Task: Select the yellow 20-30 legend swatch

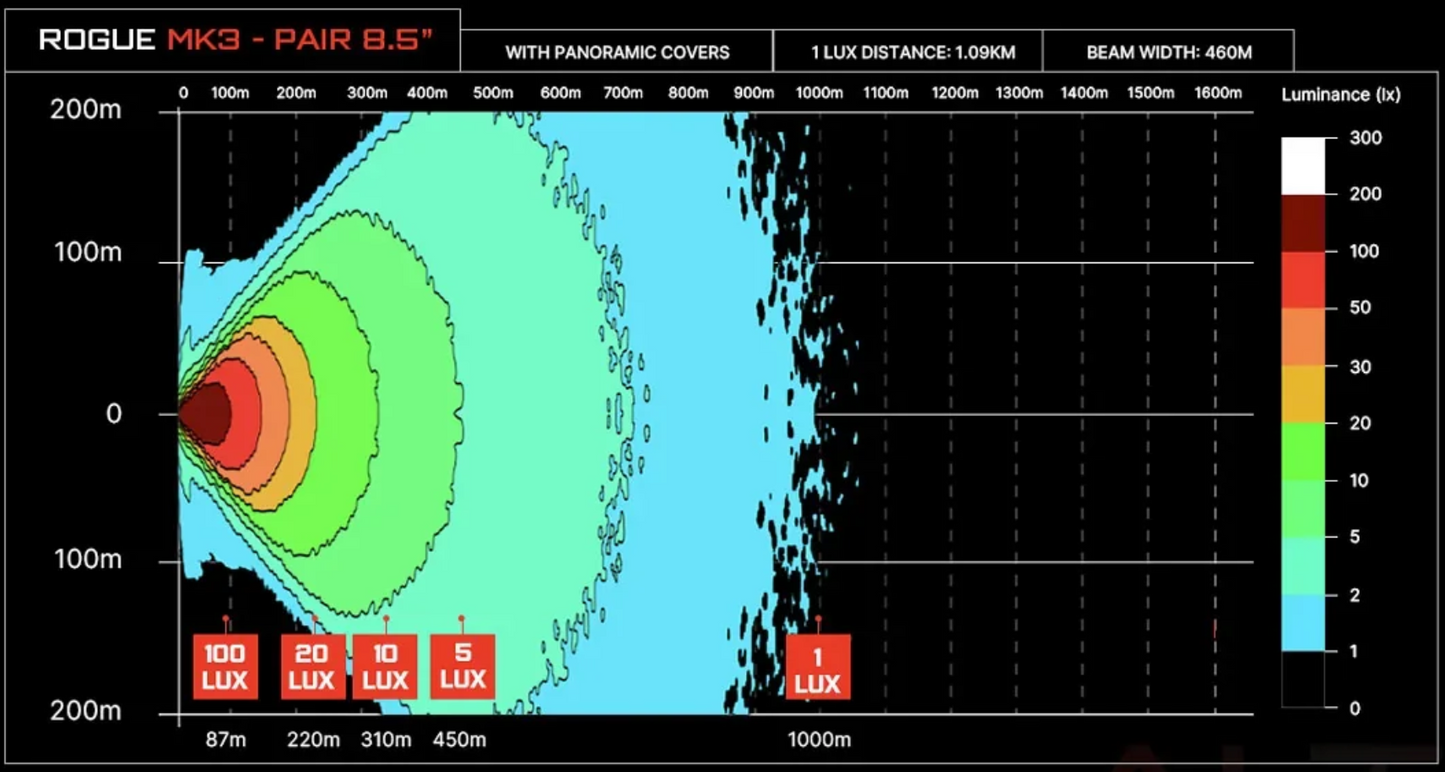Action: pyautogui.click(x=1303, y=394)
